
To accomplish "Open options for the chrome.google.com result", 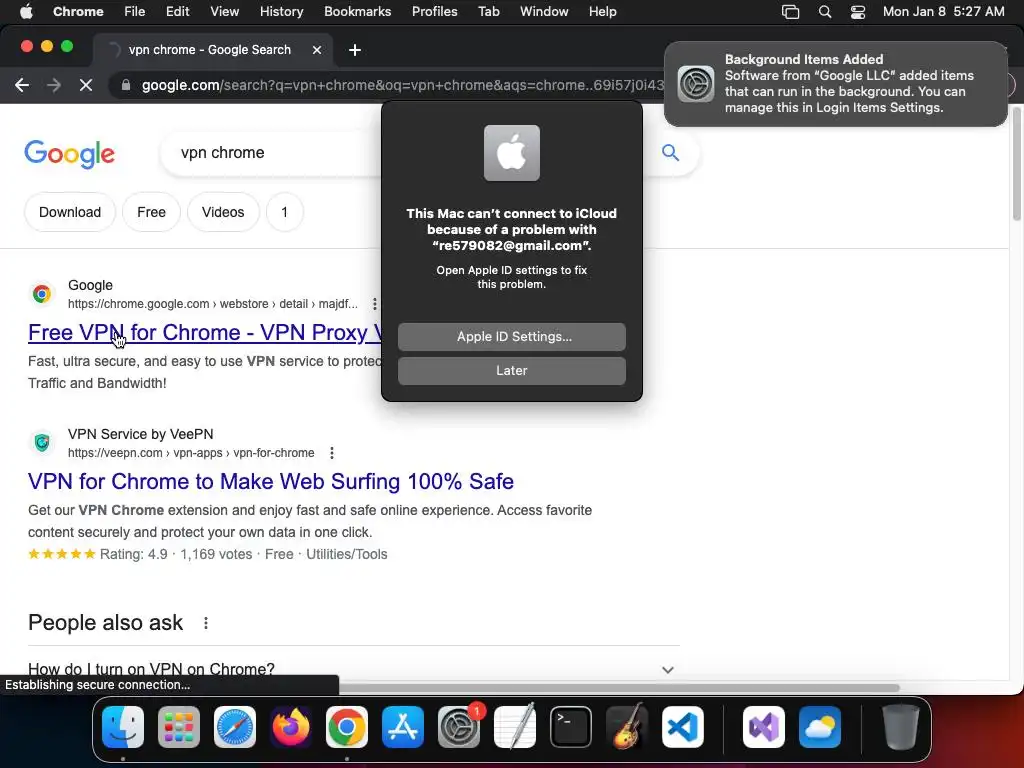I will point(374,304).
